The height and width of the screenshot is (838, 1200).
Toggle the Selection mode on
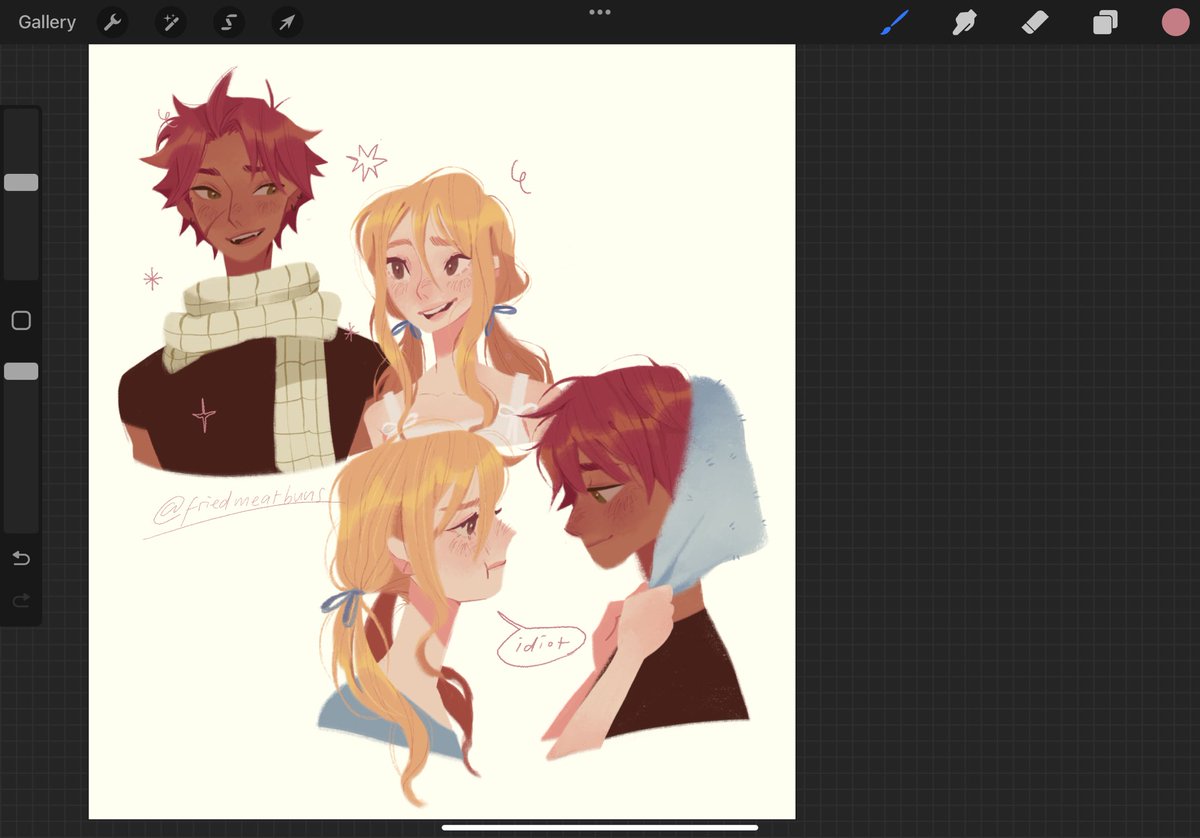pyautogui.click(x=229, y=21)
